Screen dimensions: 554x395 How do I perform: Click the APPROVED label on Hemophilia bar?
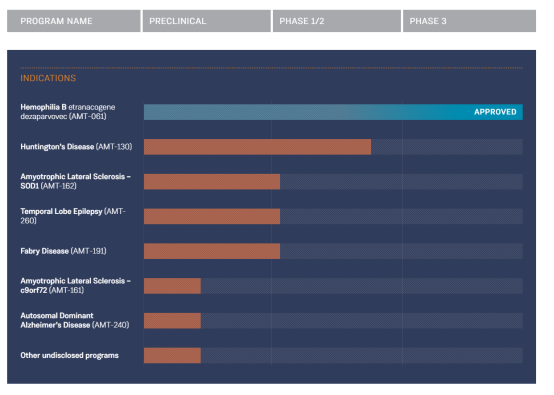point(495,112)
